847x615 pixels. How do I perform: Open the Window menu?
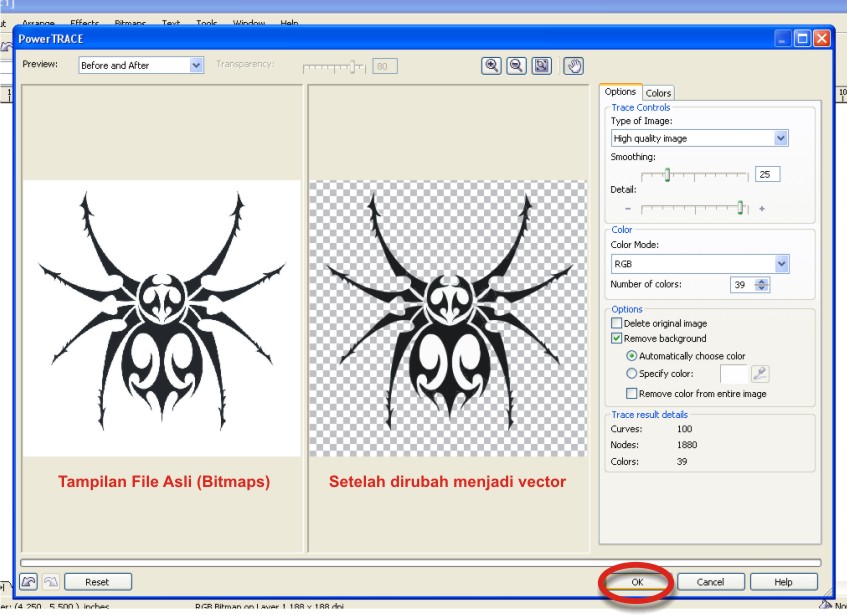click(248, 23)
